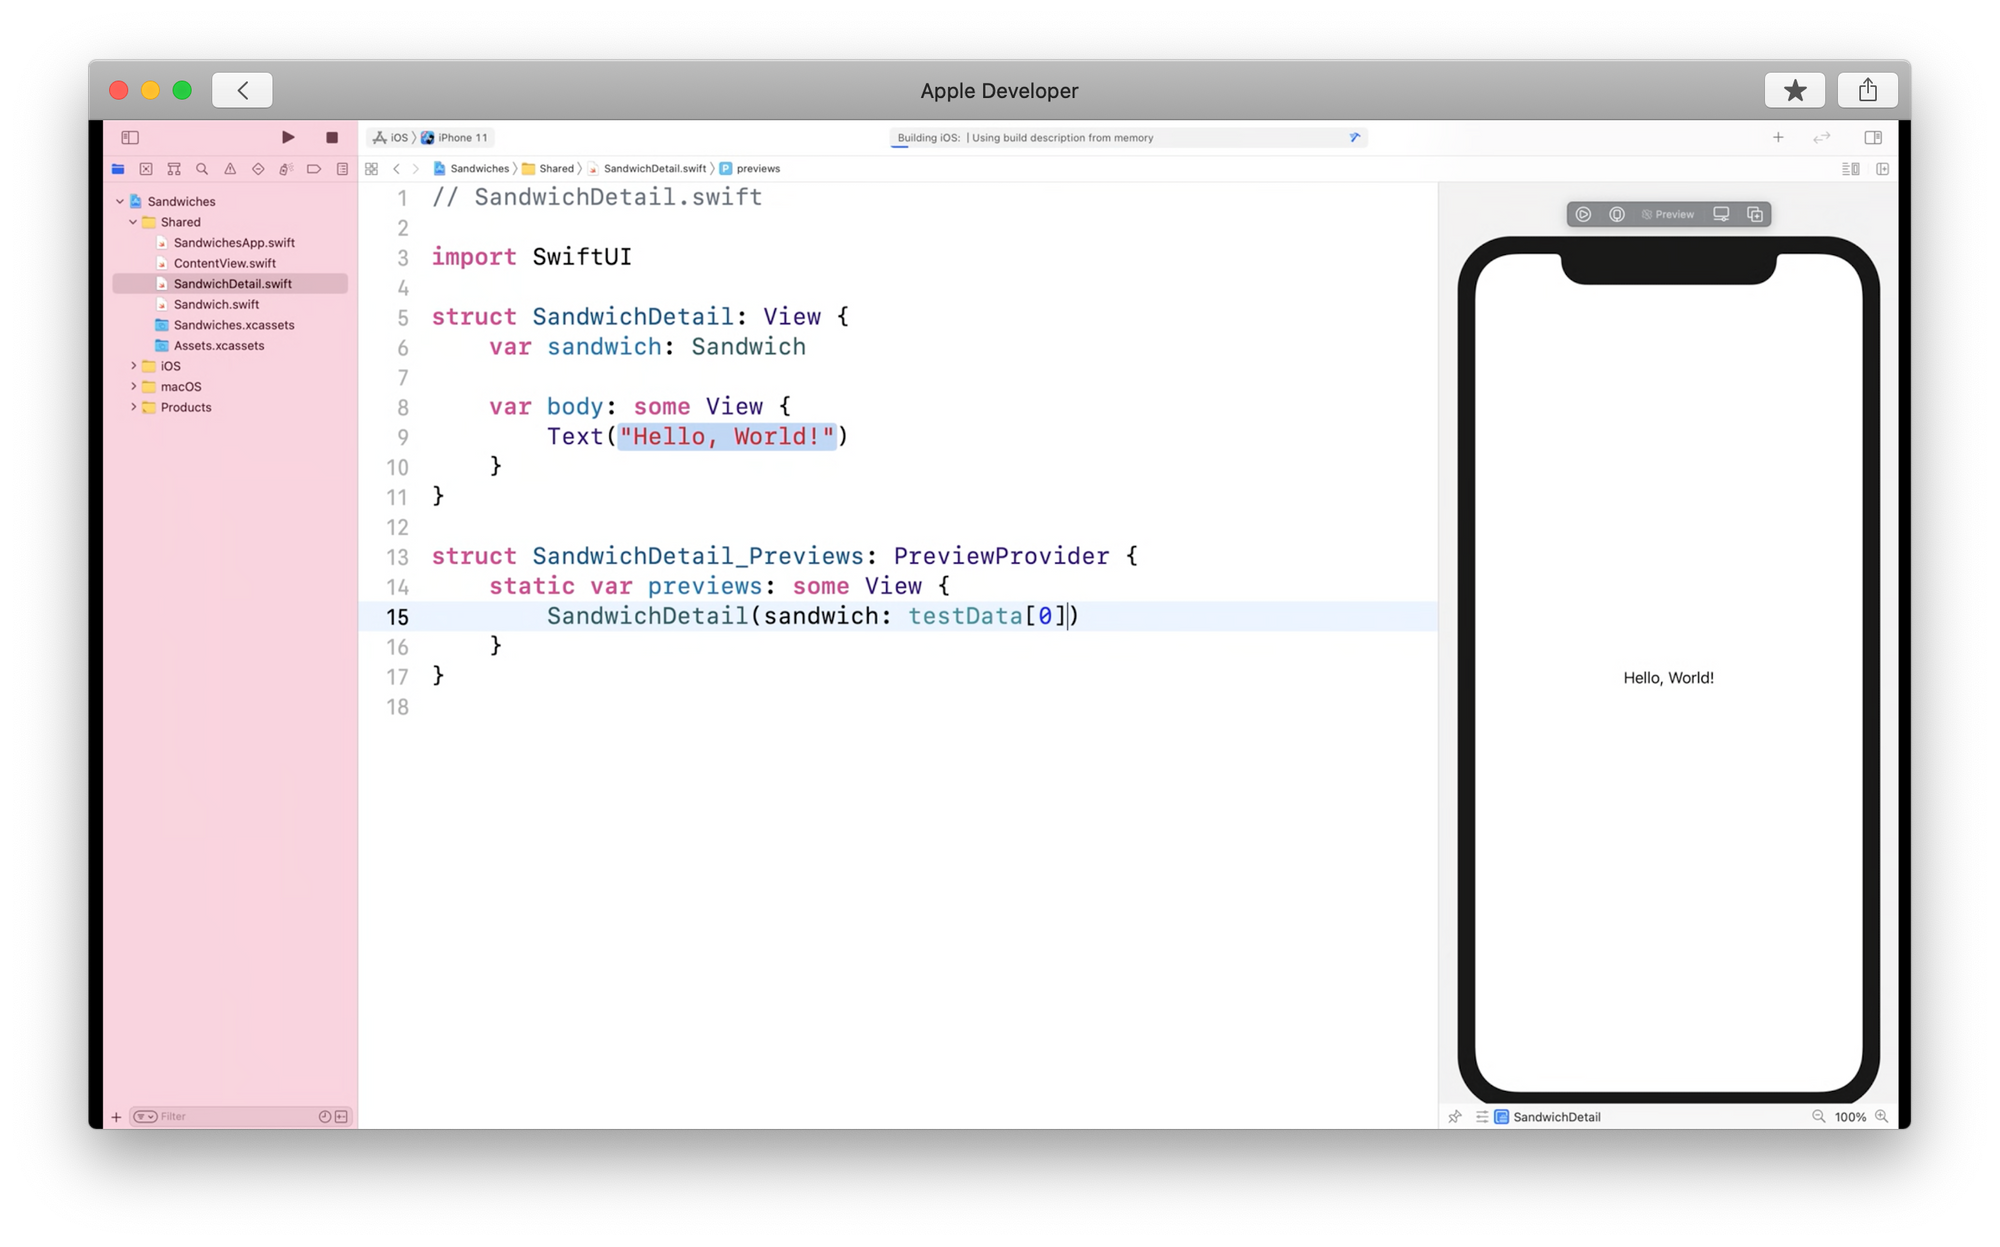The height and width of the screenshot is (1247, 2000).
Task: Go back with the Apple Developer back button
Action: tap(243, 90)
